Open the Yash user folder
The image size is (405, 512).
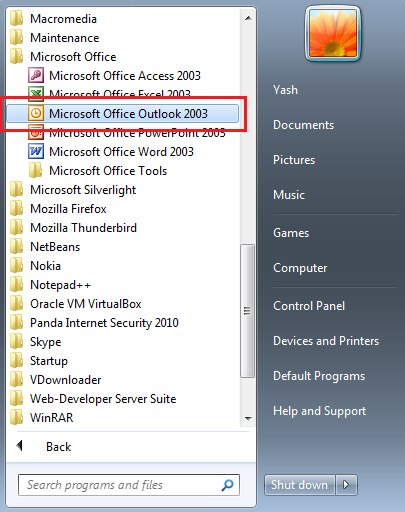pyautogui.click(x=285, y=90)
